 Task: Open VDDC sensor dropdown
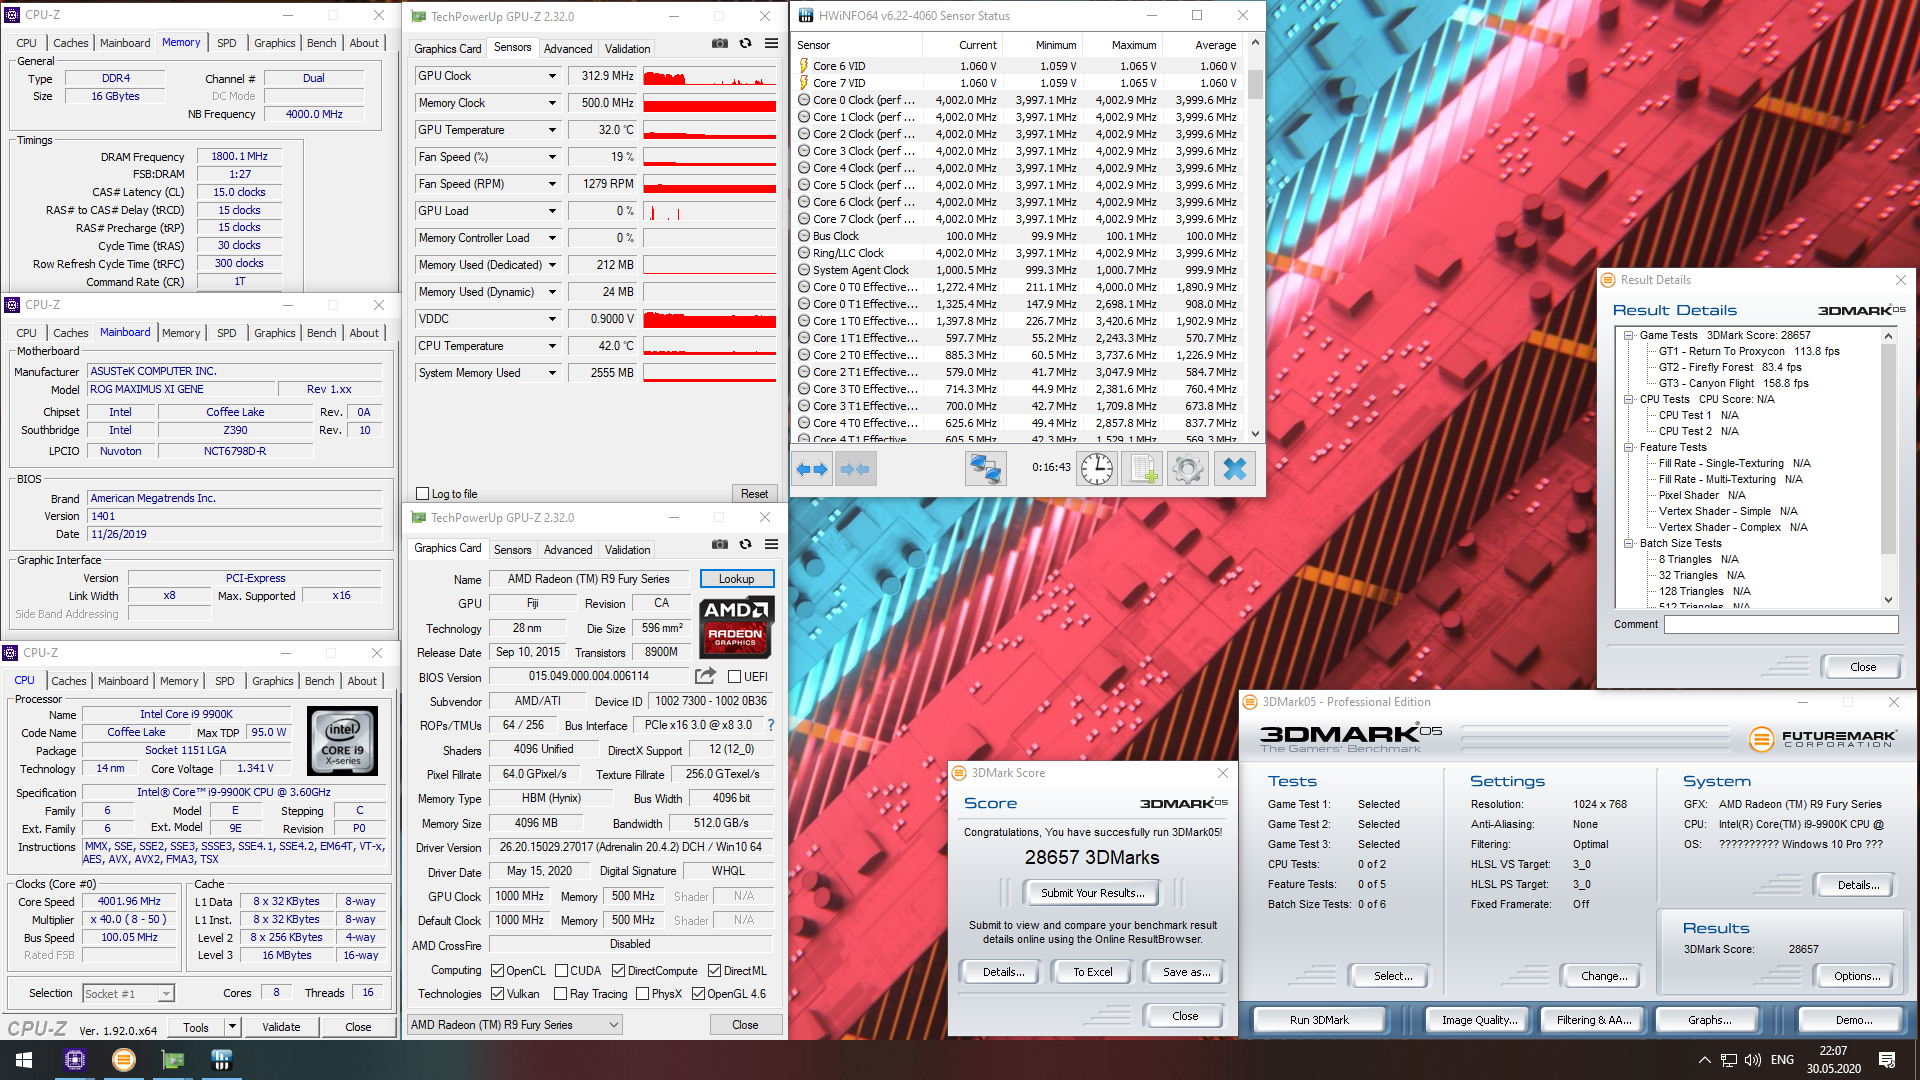coord(552,319)
